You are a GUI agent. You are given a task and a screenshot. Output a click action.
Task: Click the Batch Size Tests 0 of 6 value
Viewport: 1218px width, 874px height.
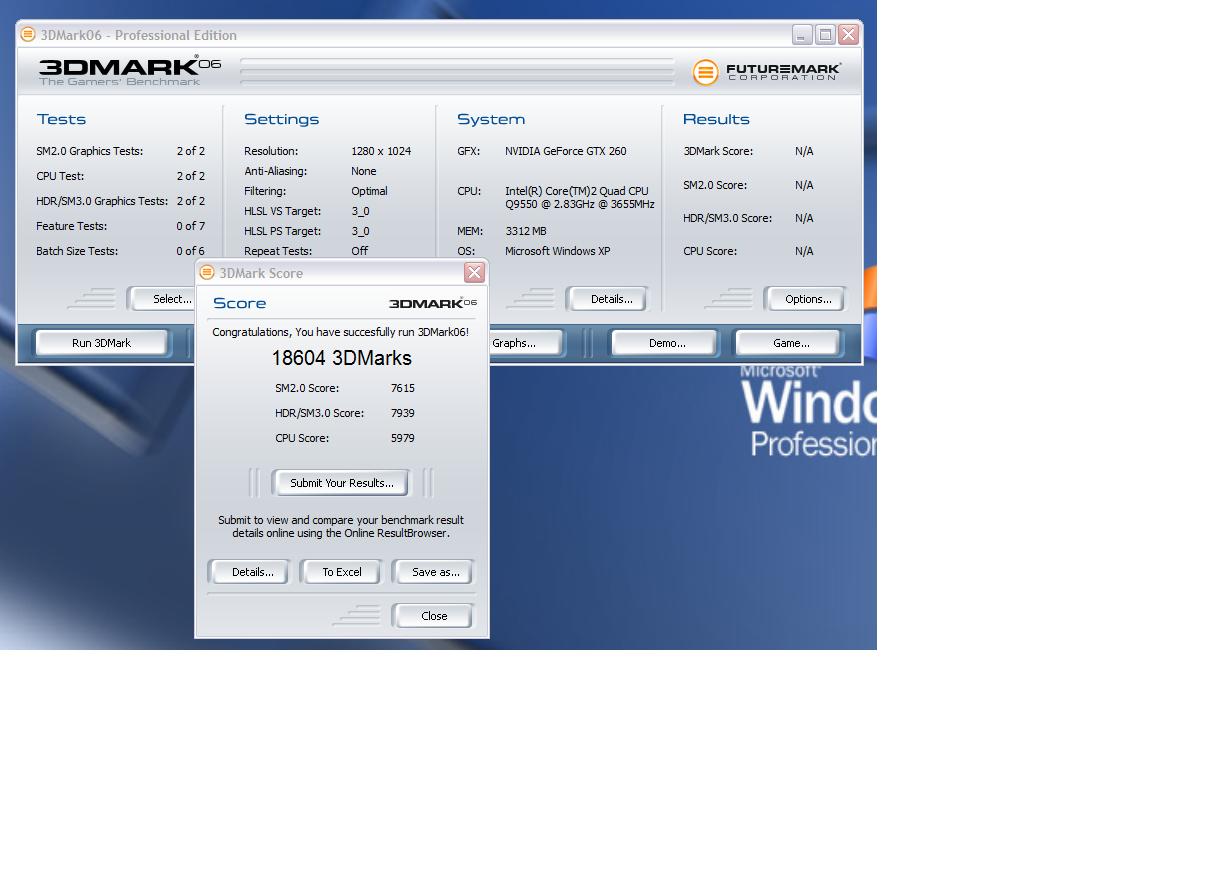click(x=190, y=251)
